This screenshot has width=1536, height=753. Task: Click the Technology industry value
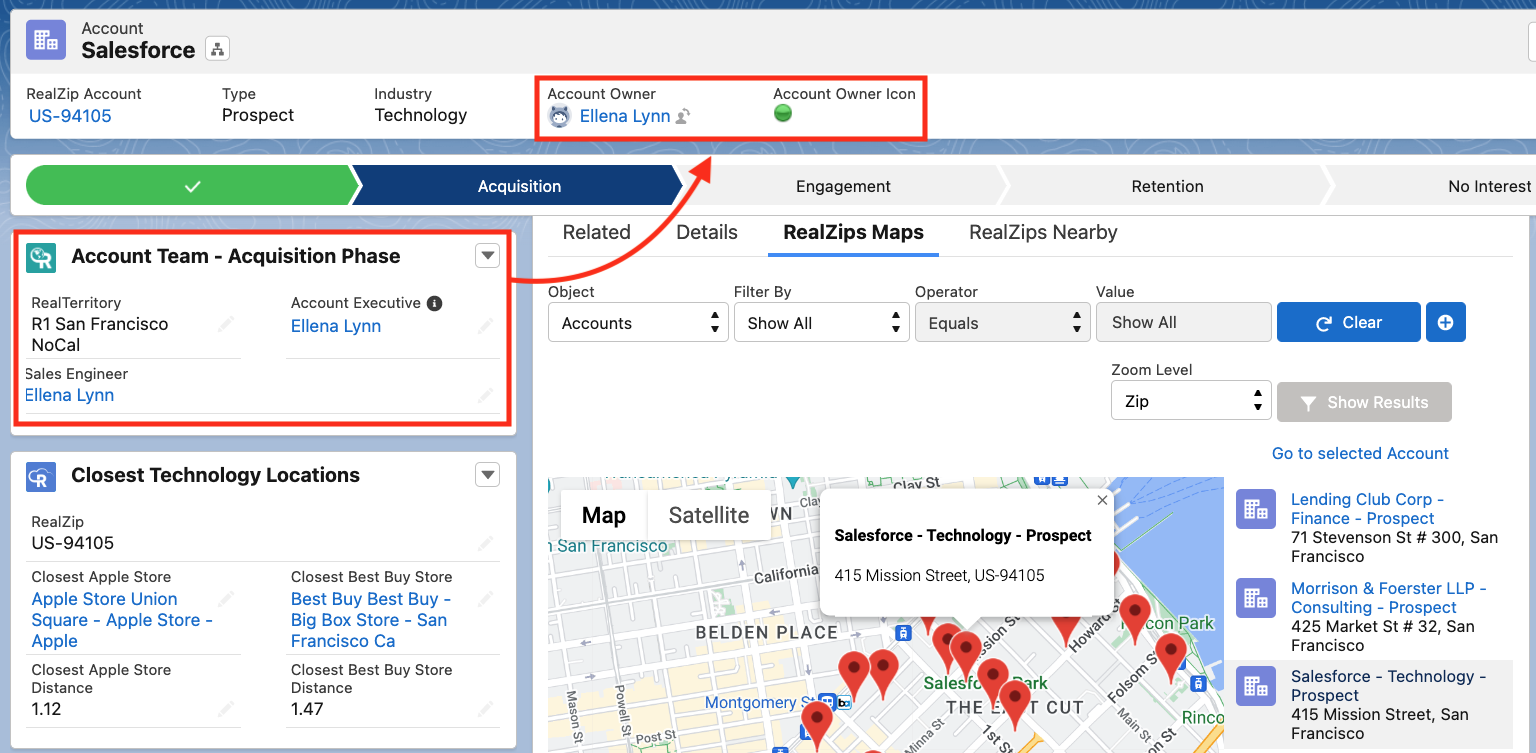[x=421, y=115]
